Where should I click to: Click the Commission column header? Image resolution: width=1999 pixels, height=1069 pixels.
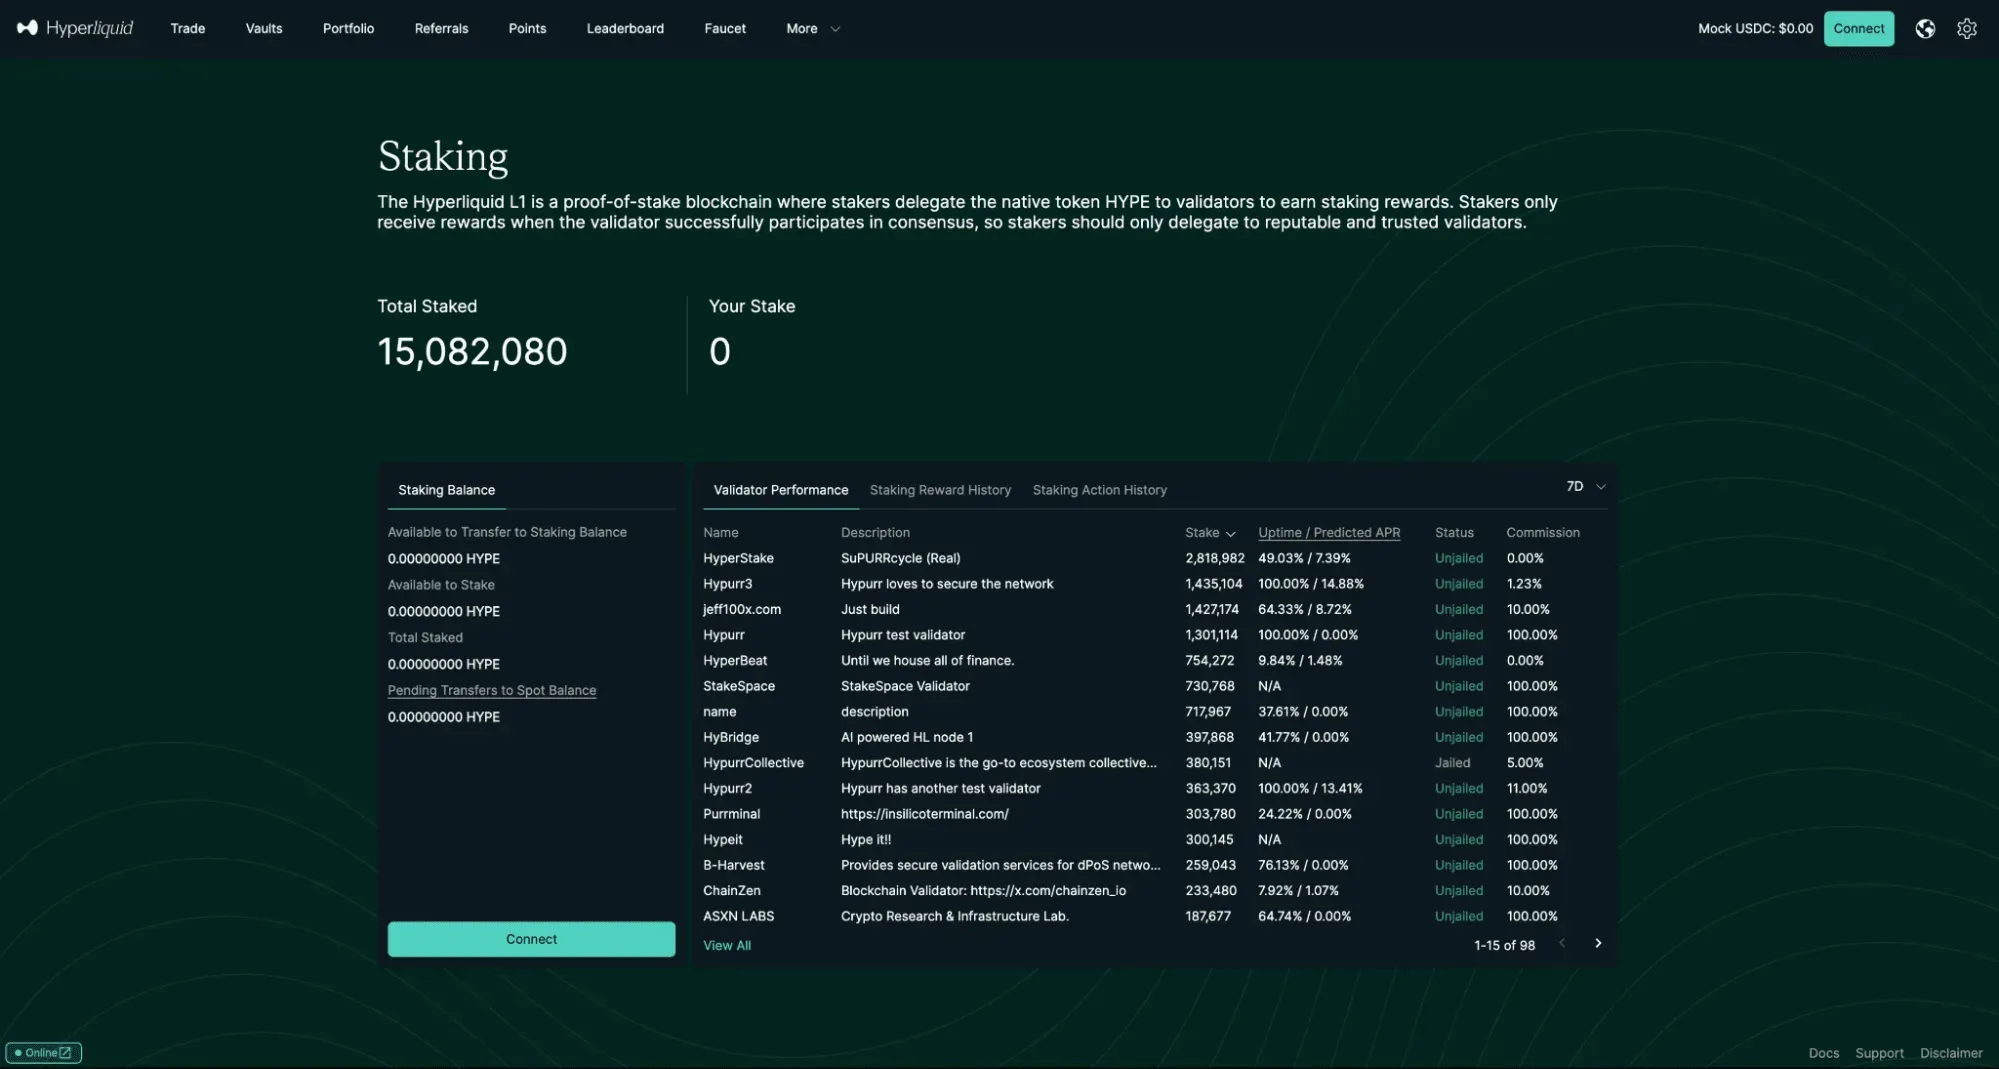point(1543,533)
